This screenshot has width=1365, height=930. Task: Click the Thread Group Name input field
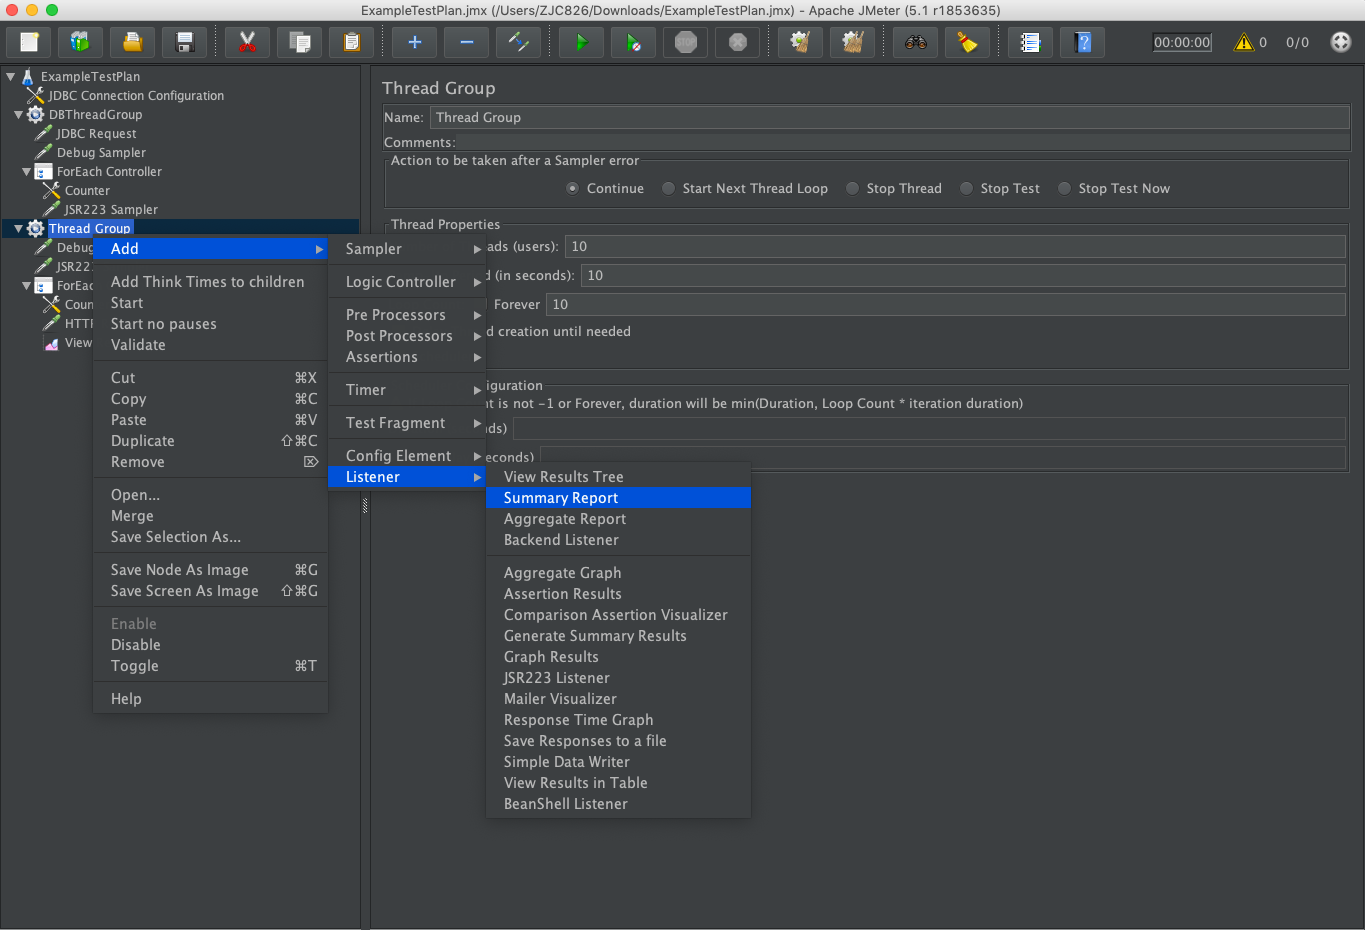coord(890,117)
